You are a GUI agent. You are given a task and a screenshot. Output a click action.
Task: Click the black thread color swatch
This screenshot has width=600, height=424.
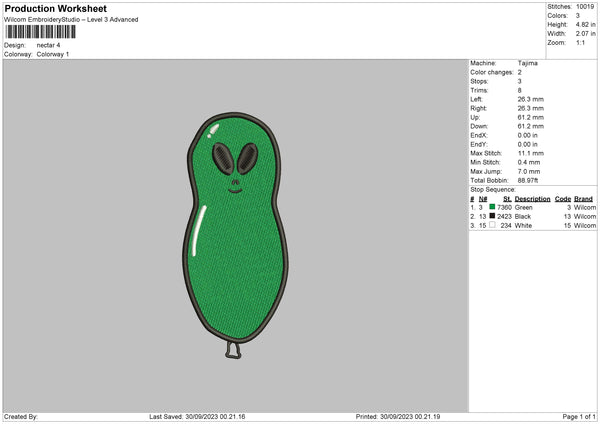[x=492, y=216]
